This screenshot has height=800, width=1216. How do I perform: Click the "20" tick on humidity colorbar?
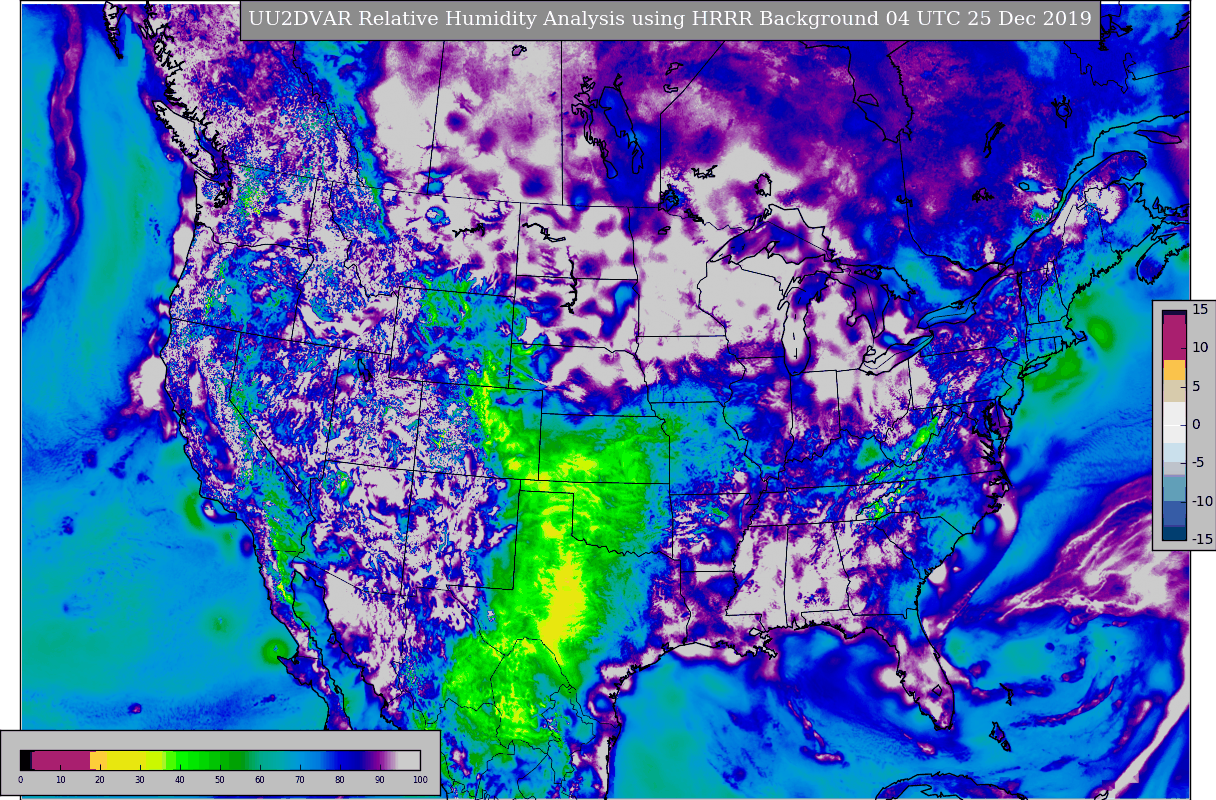click(x=100, y=780)
